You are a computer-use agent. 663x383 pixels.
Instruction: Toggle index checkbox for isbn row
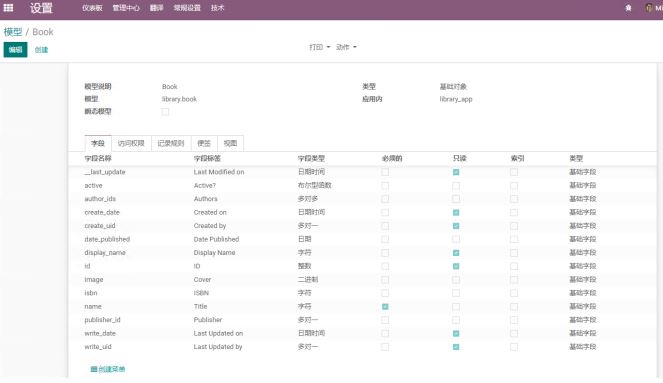(x=514, y=293)
